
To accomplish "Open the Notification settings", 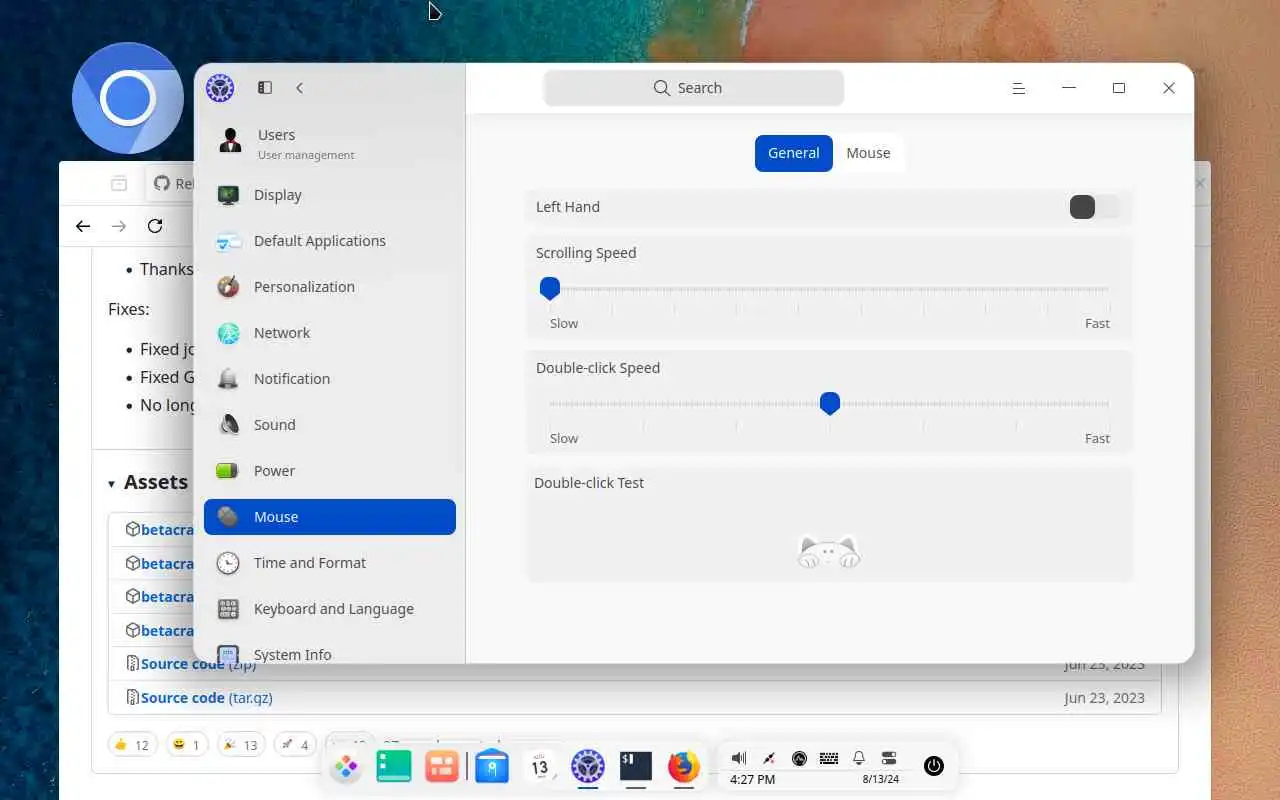I will coord(329,379).
